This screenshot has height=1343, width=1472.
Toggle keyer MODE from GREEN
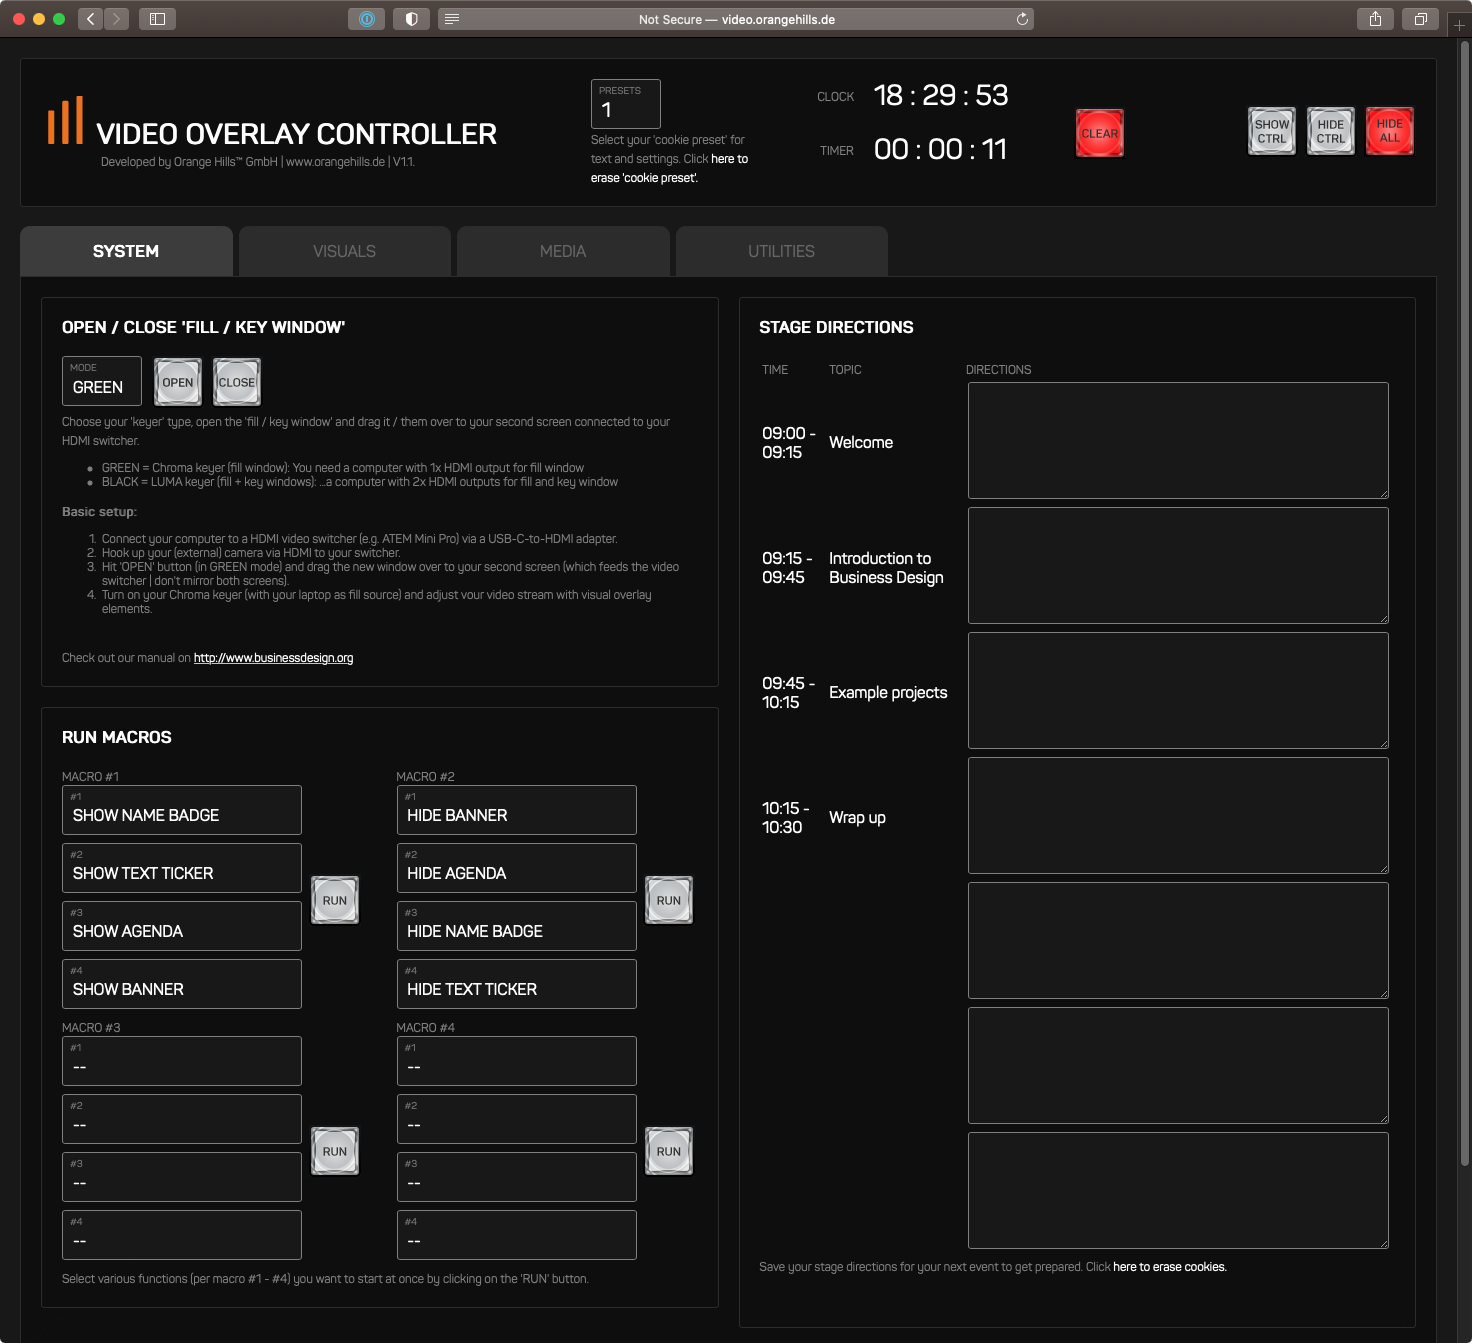(100, 381)
